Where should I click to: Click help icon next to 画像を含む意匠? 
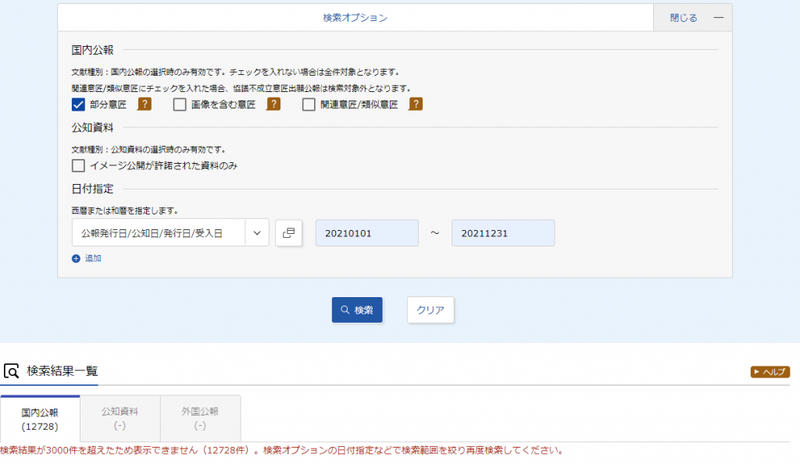274,105
